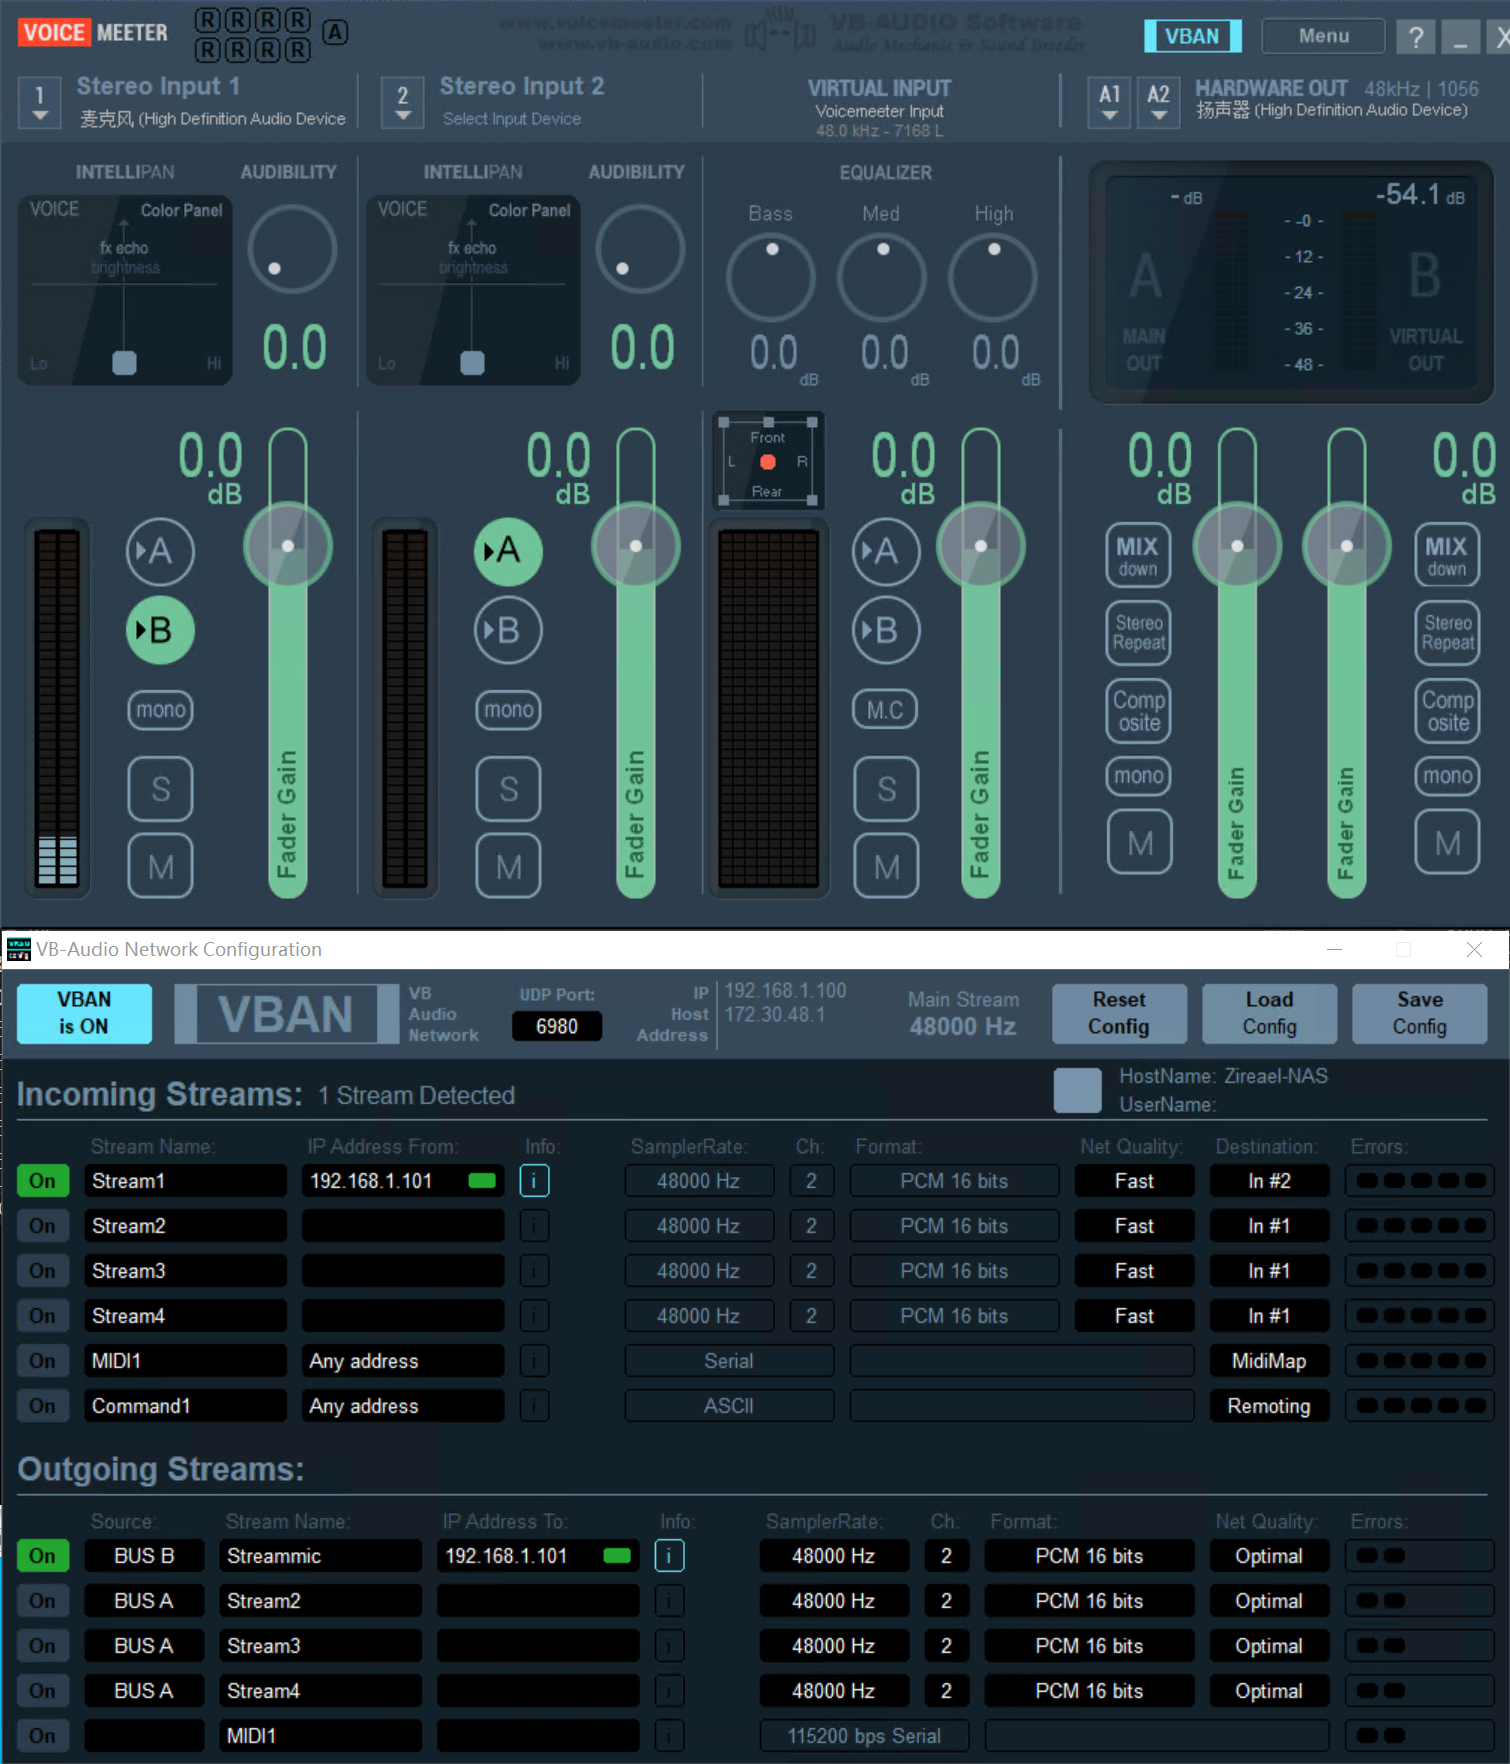Screen dimensions: 1510x1764
Task: Click M.C button on Virtual Input
Action: [x=885, y=710]
